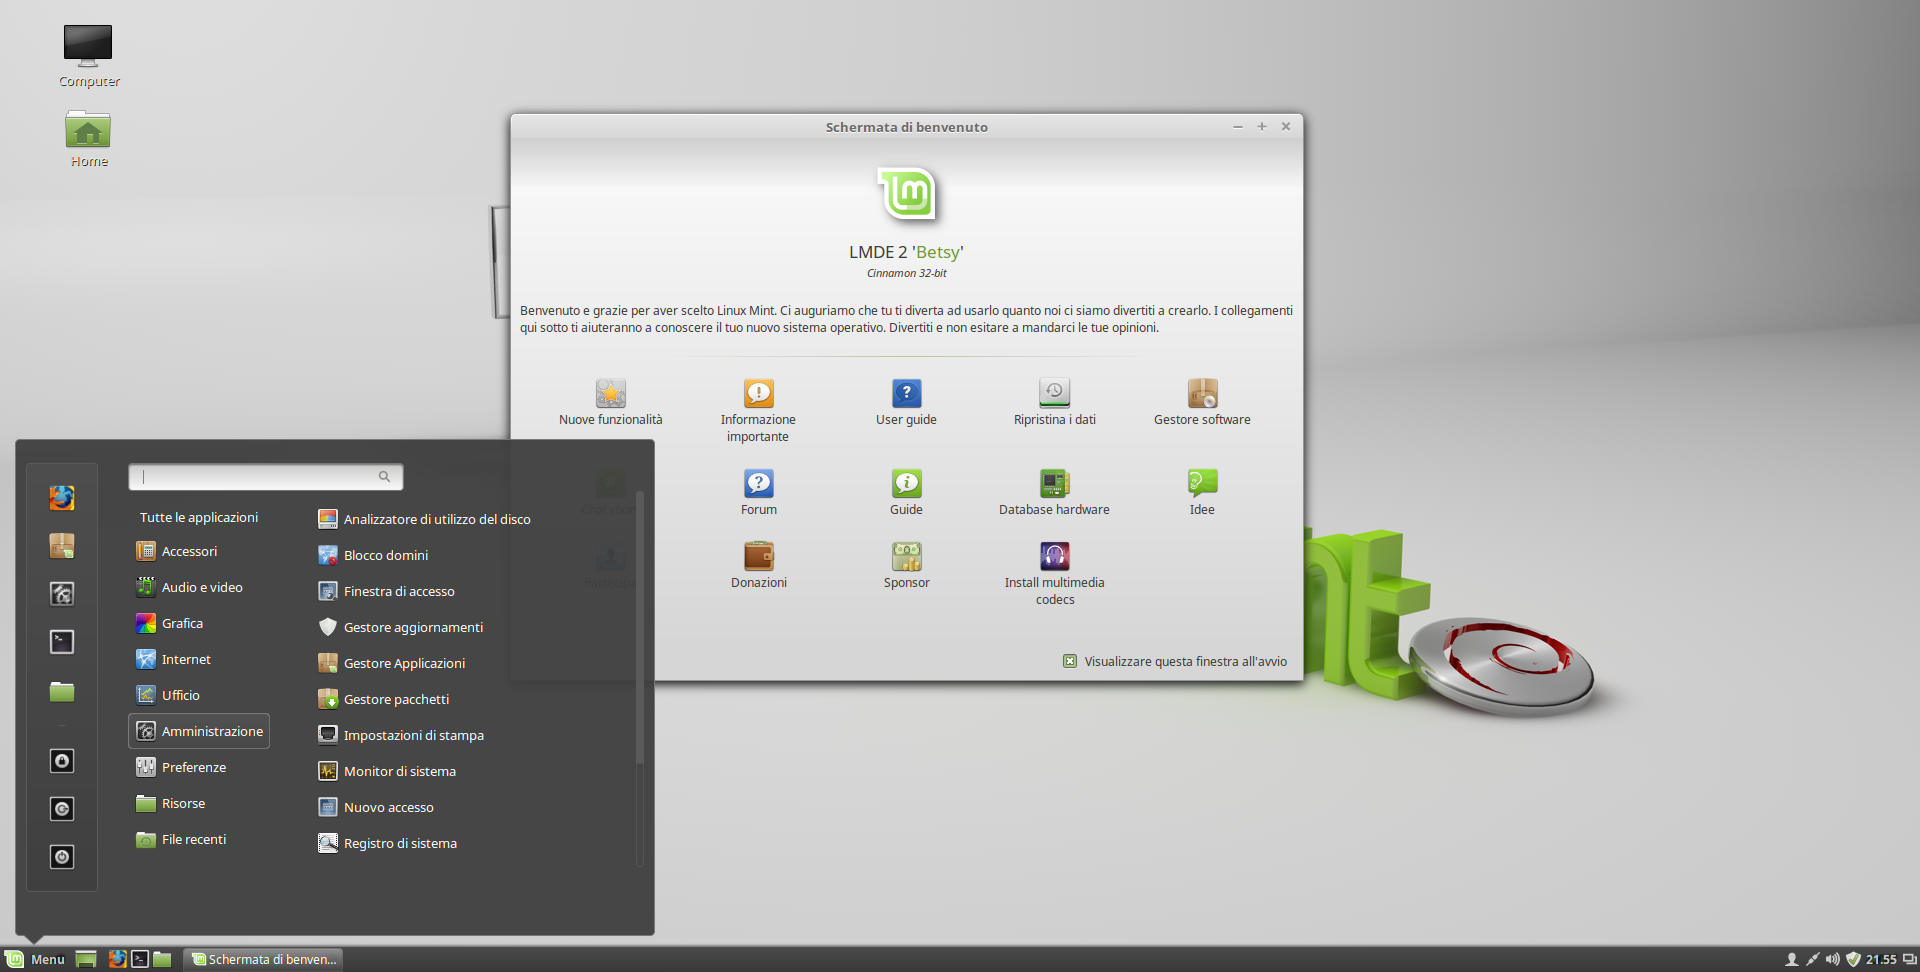Screen dimensions: 1920x972
Task: Click shutdown icon in menu sidebar
Action: (62, 857)
